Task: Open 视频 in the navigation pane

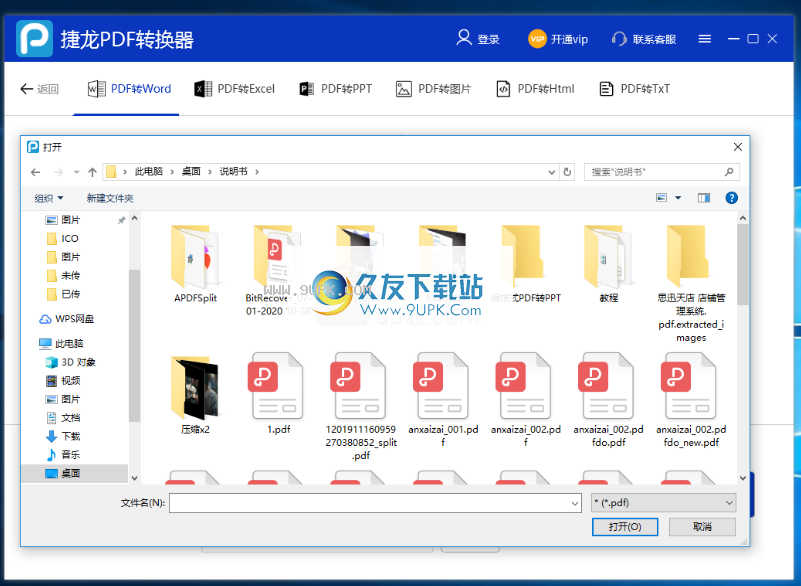Action: (x=63, y=381)
